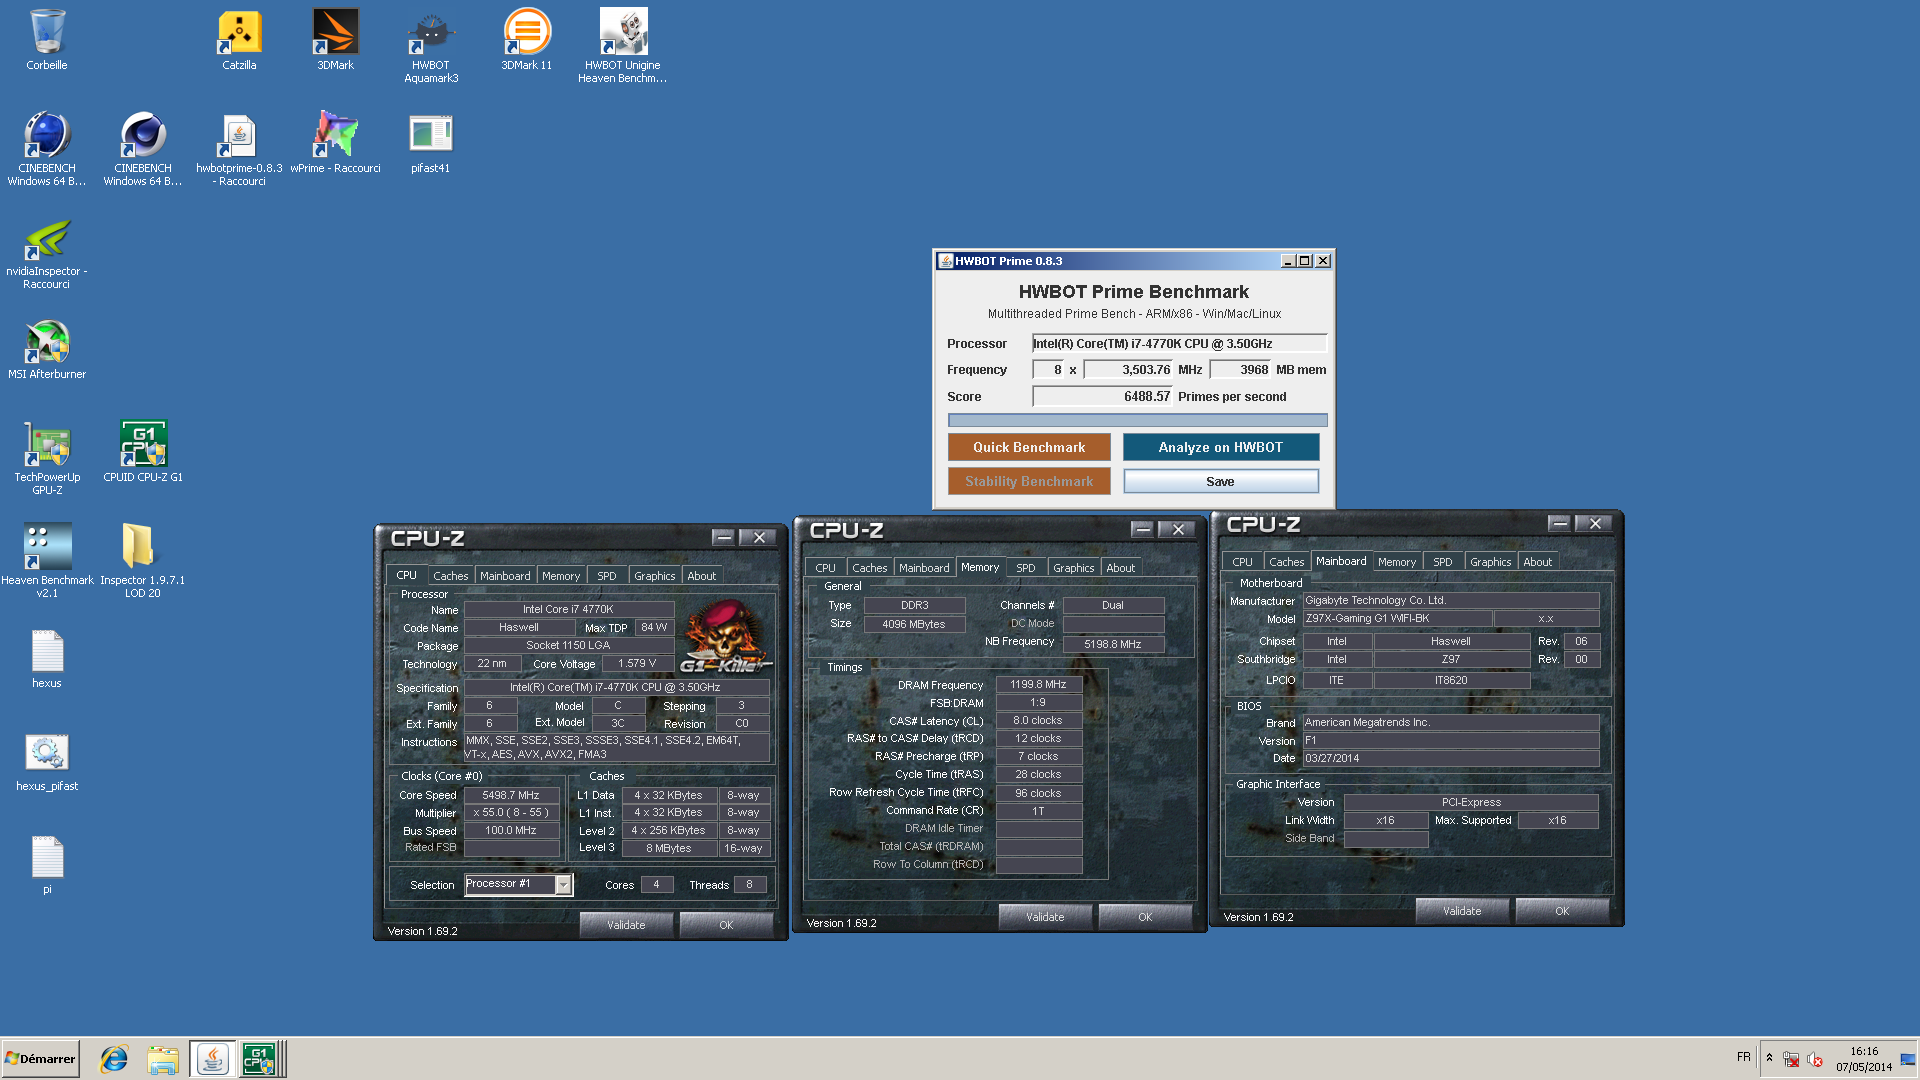Viewport: 1920px width, 1080px height.
Task: Click the BIOS date 03/27/2014
Action: click(x=1450, y=758)
